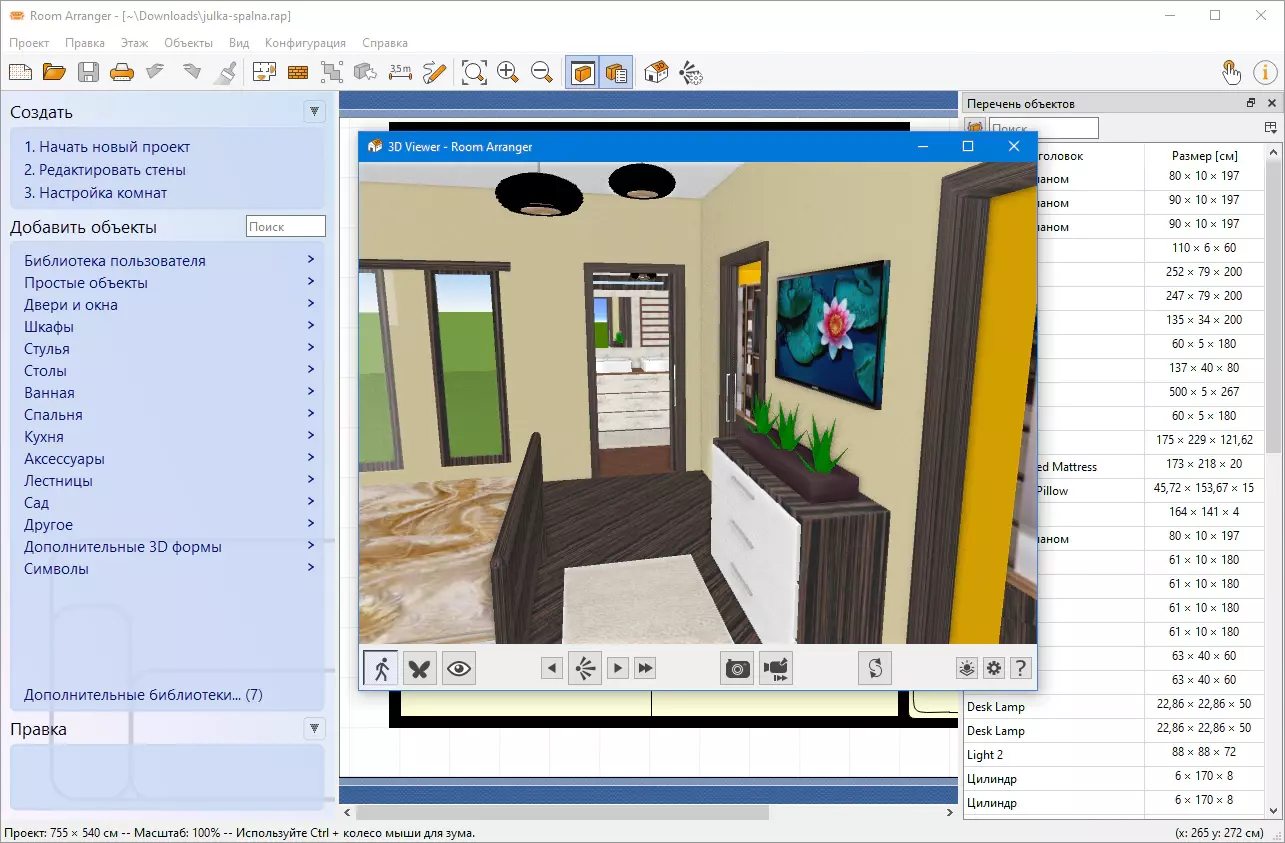Open the 3D house view icon
Screen dimensions: 1285x843
click(657, 72)
